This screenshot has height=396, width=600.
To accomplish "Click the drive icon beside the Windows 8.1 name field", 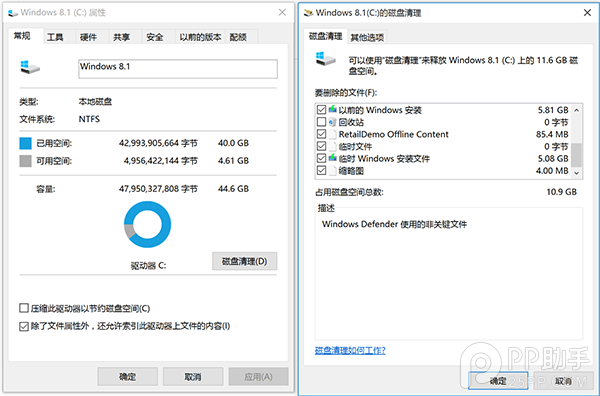I will coord(30,67).
